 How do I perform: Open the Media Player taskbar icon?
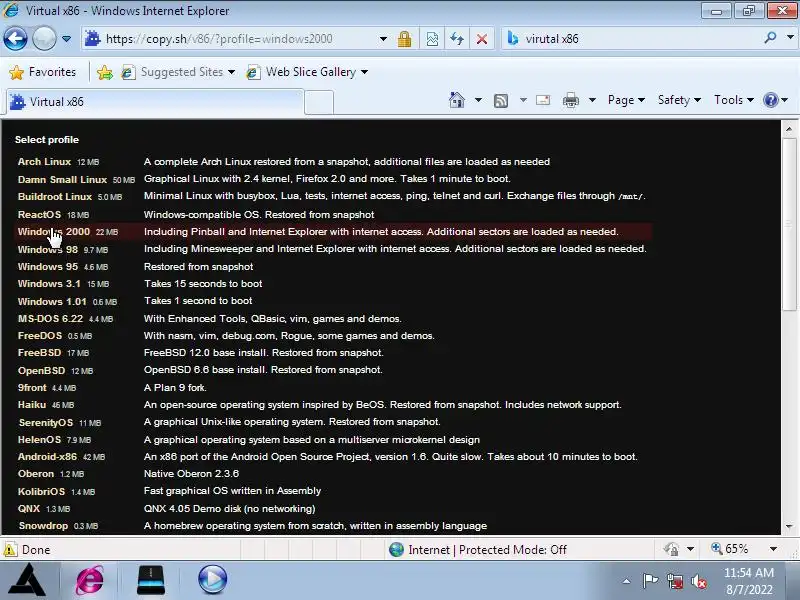click(212, 580)
